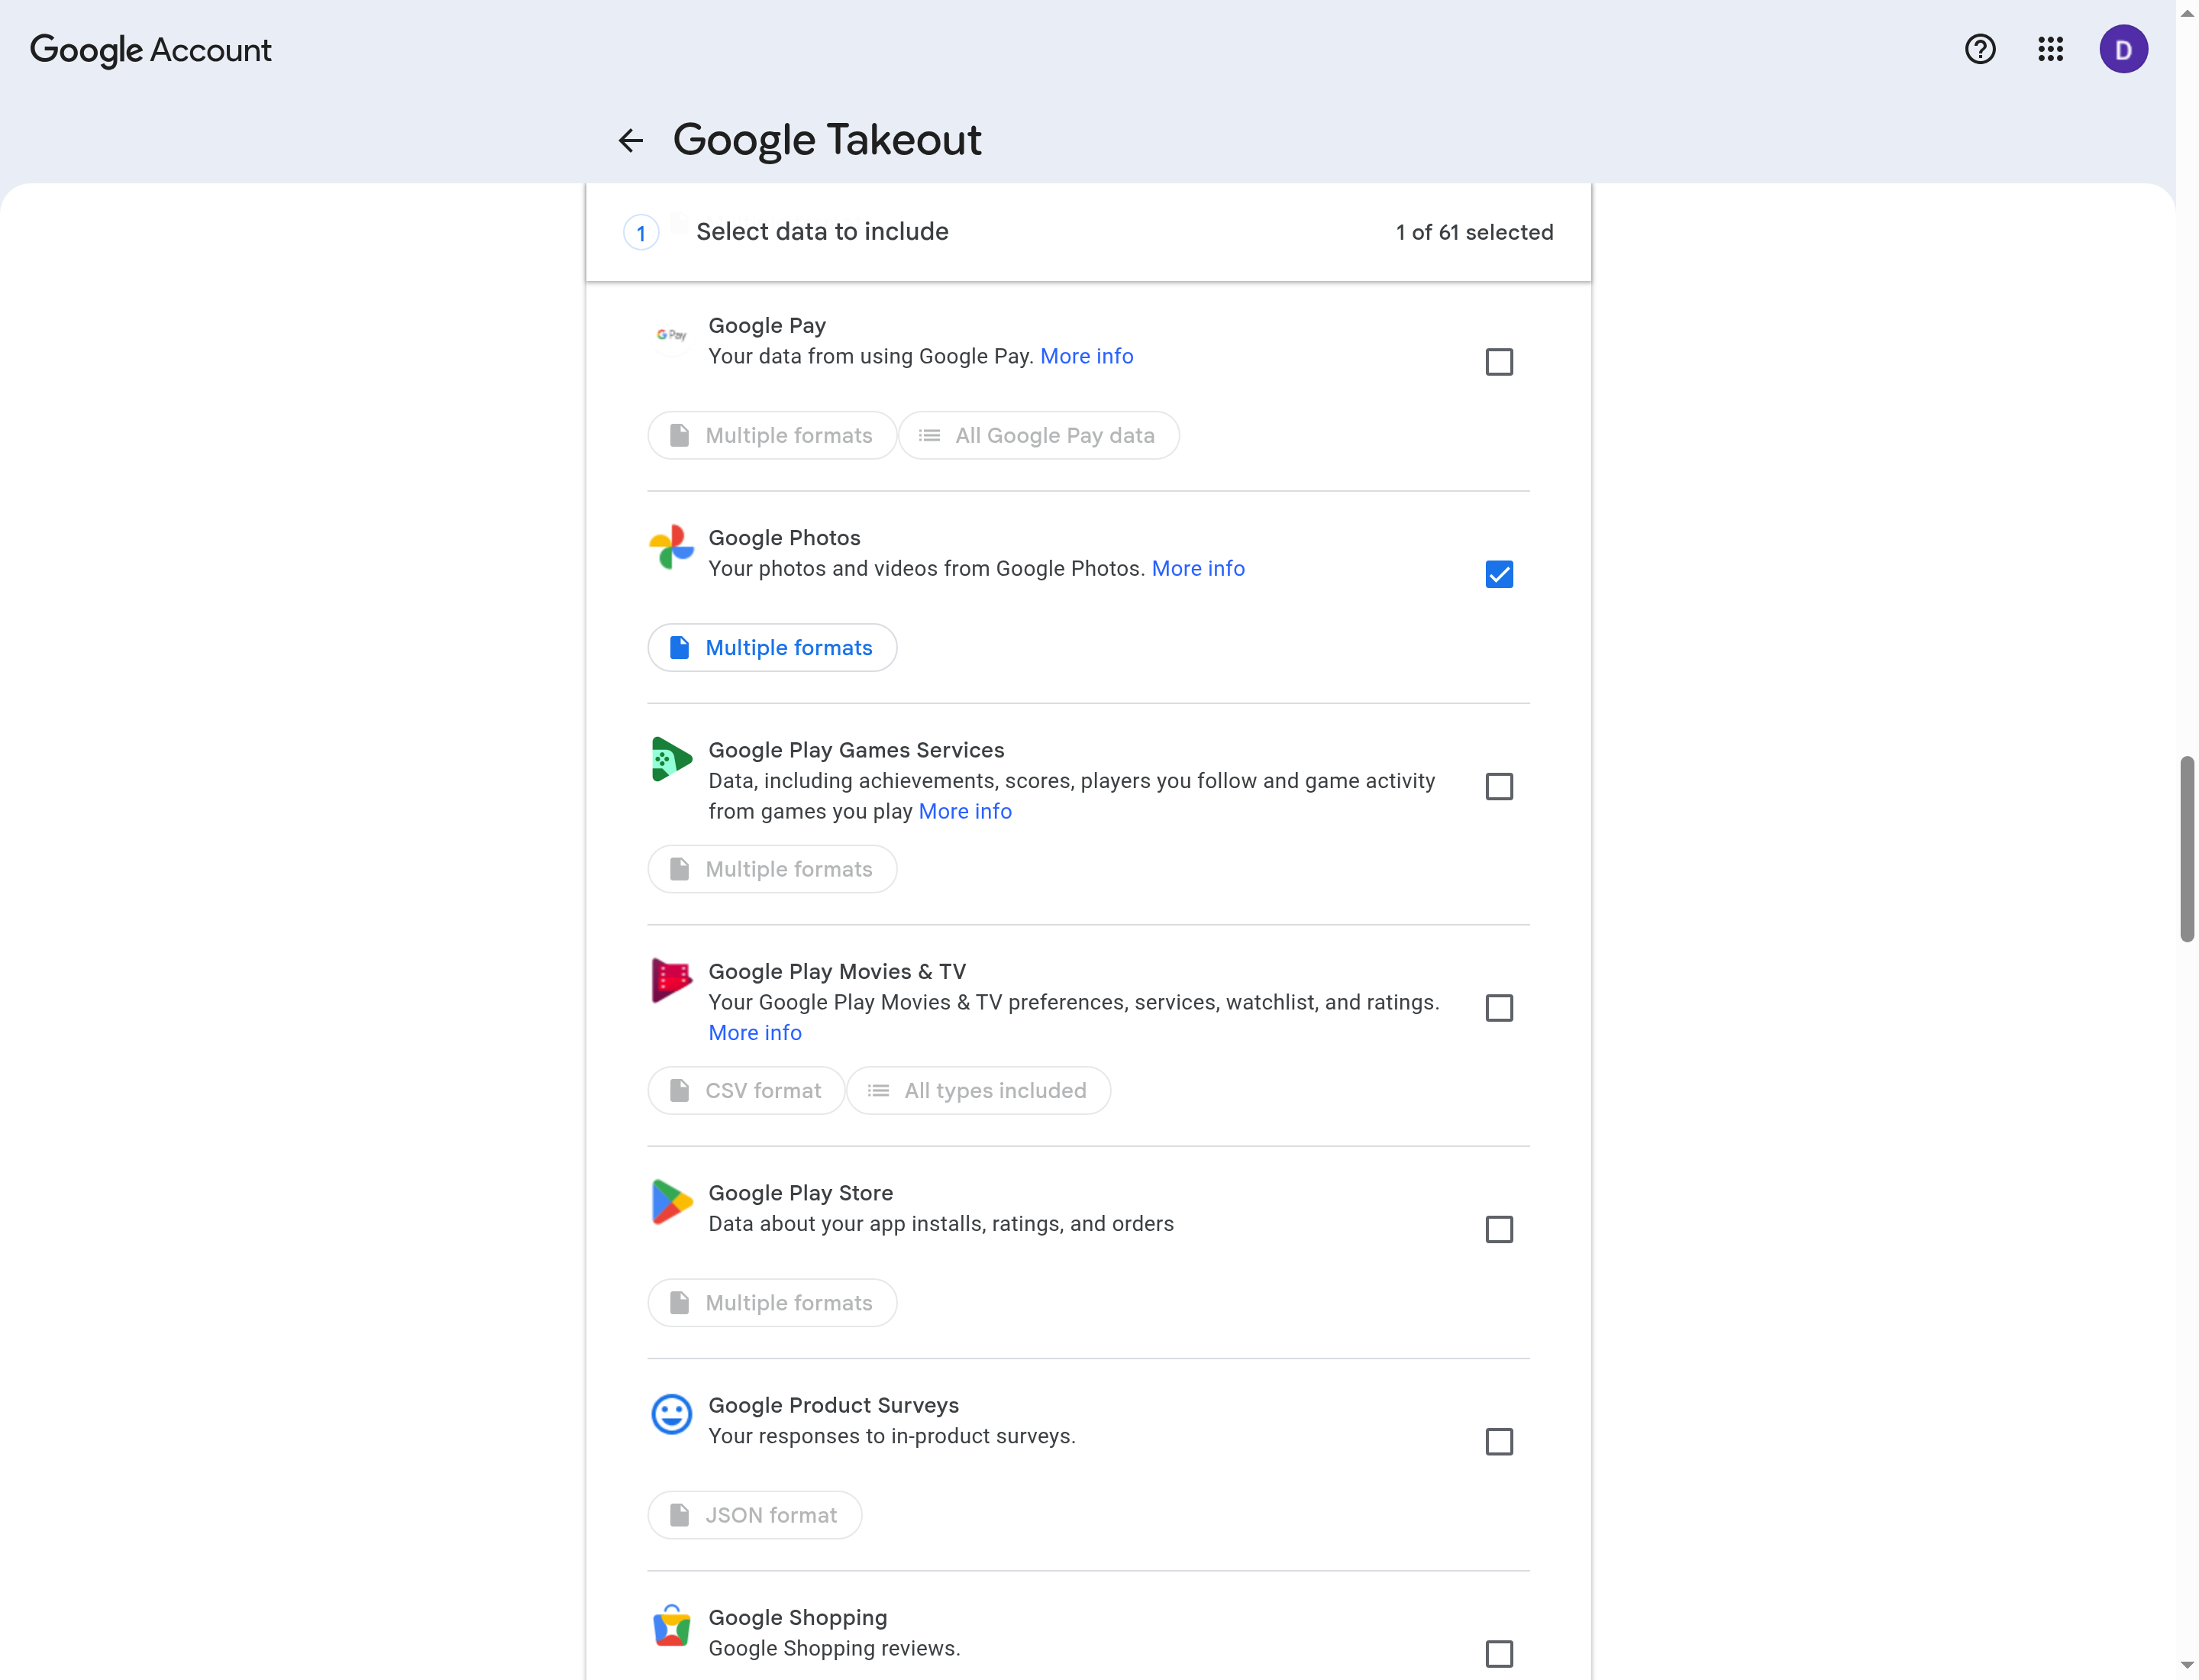Click the Google Takeout page heading
Screen dimensions: 2199x1680
826,140
